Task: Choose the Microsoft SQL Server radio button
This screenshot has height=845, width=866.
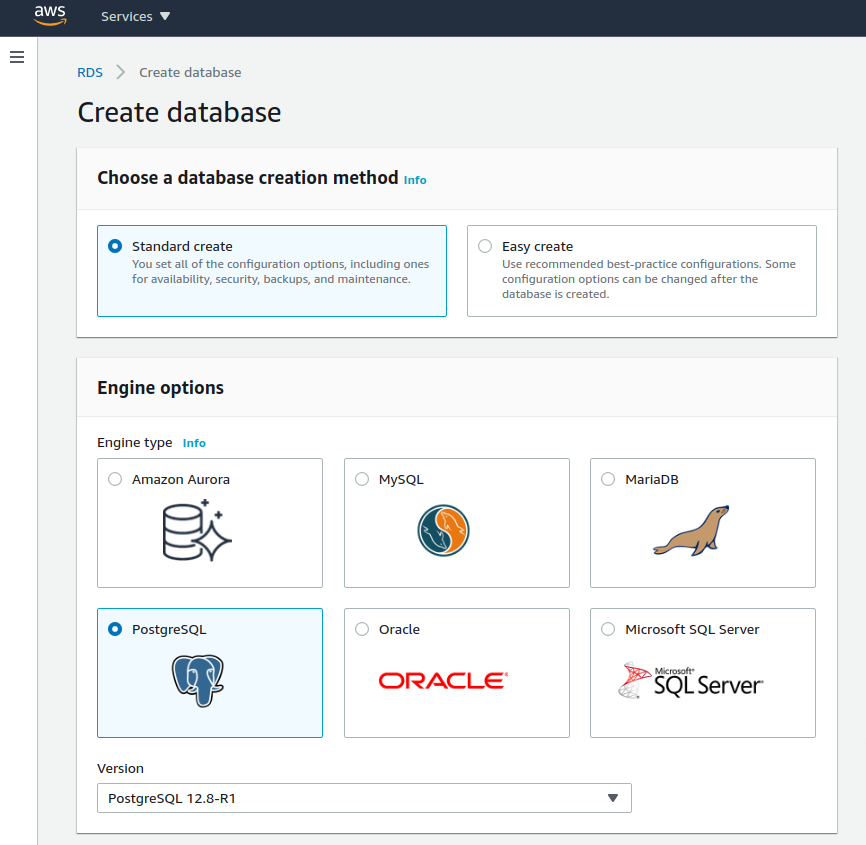Action: pyautogui.click(x=608, y=629)
